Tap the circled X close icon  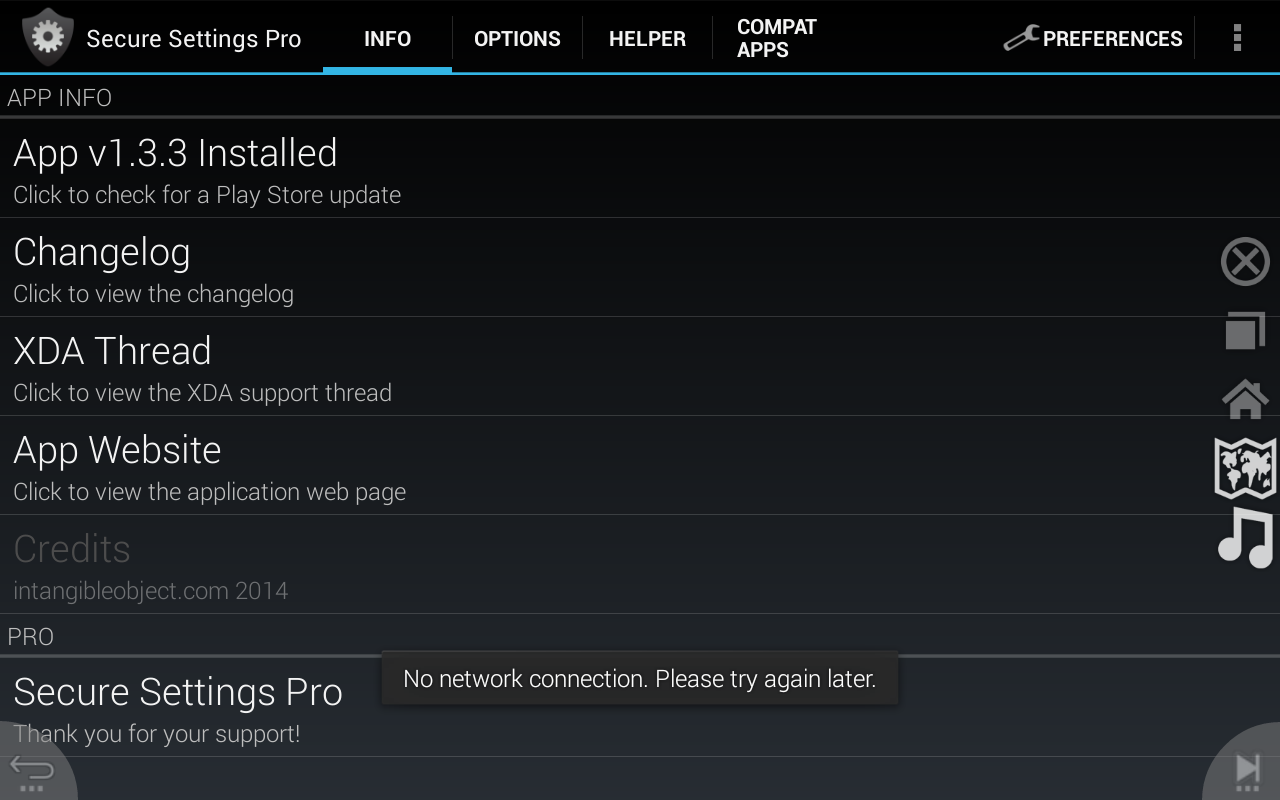[x=1245, y=262]
